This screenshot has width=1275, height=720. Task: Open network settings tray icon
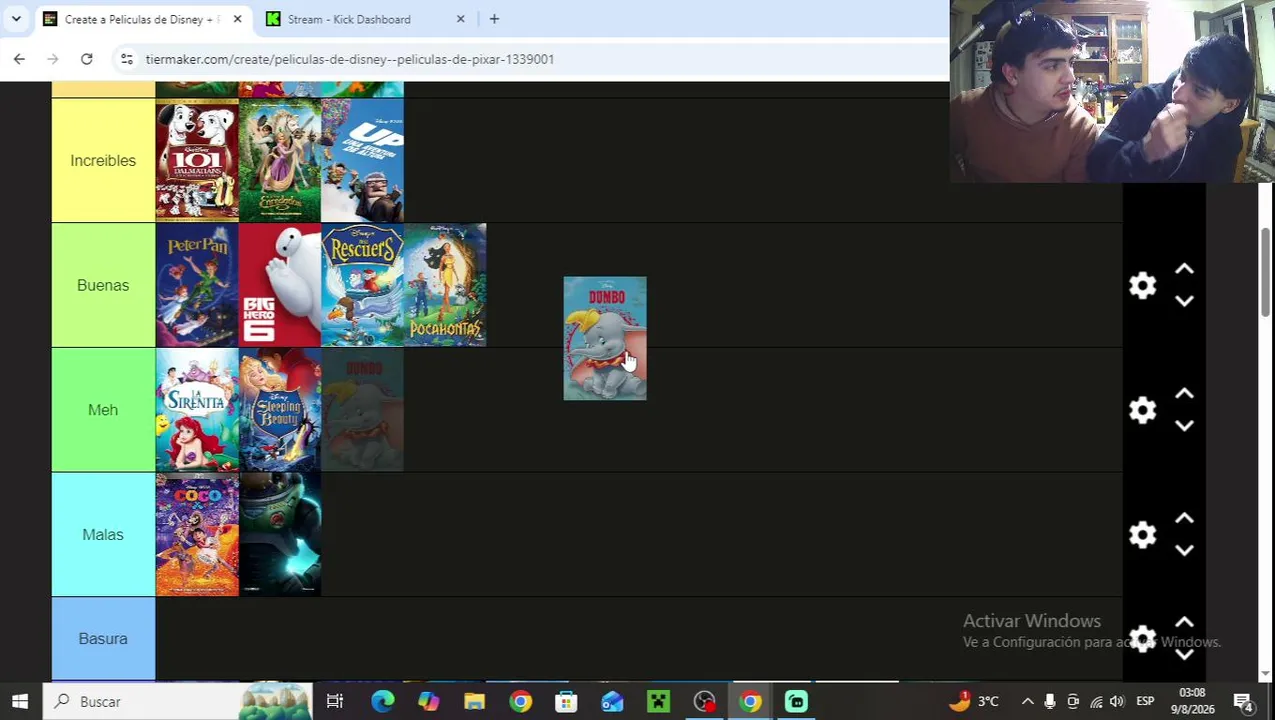pyautogui.click(x=1096, y=701)
